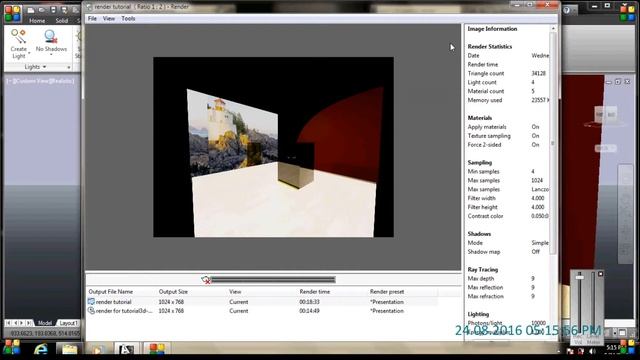Image resolution: width=640 pixels, height=360 pixels.
Task: Click the Filter width value 4.000
Action: (x=538, y=198)
